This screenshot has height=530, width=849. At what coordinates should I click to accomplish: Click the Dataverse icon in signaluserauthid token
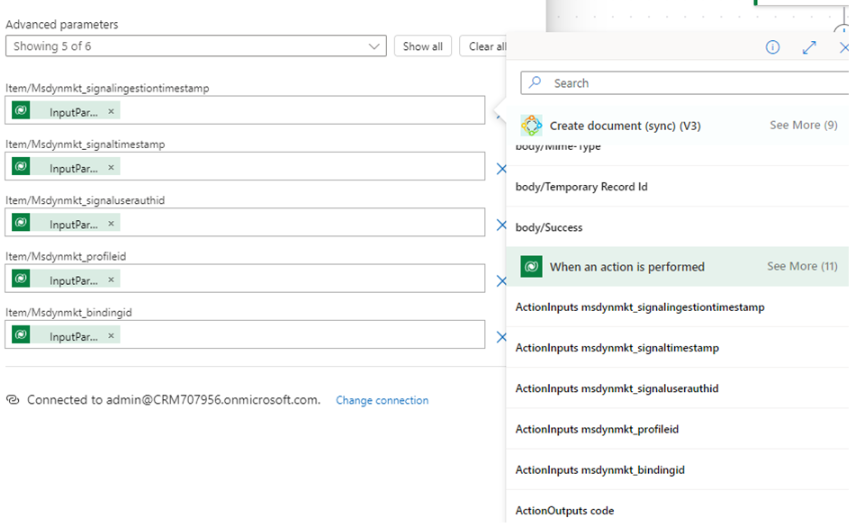click(x=21, y=223)
